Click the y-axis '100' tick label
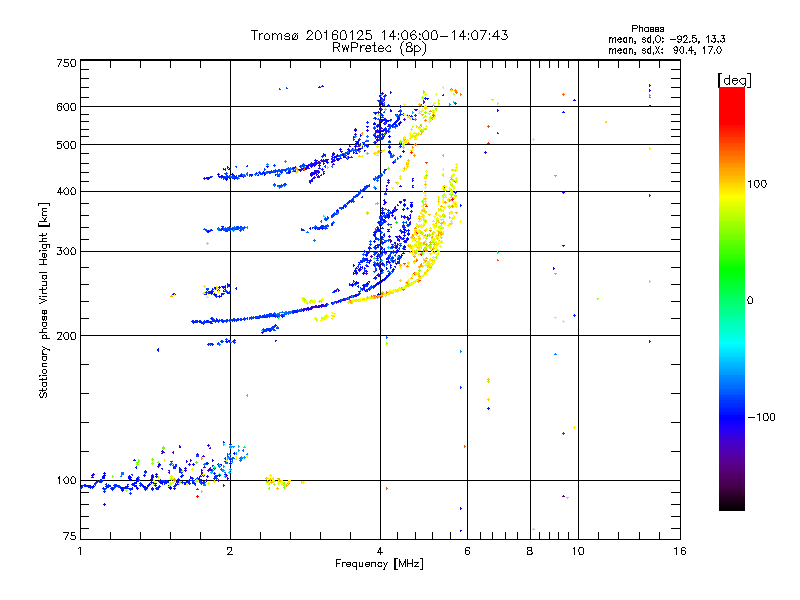Image resolution: width=800 pixels, height=600 pixels. click(66, 480)
